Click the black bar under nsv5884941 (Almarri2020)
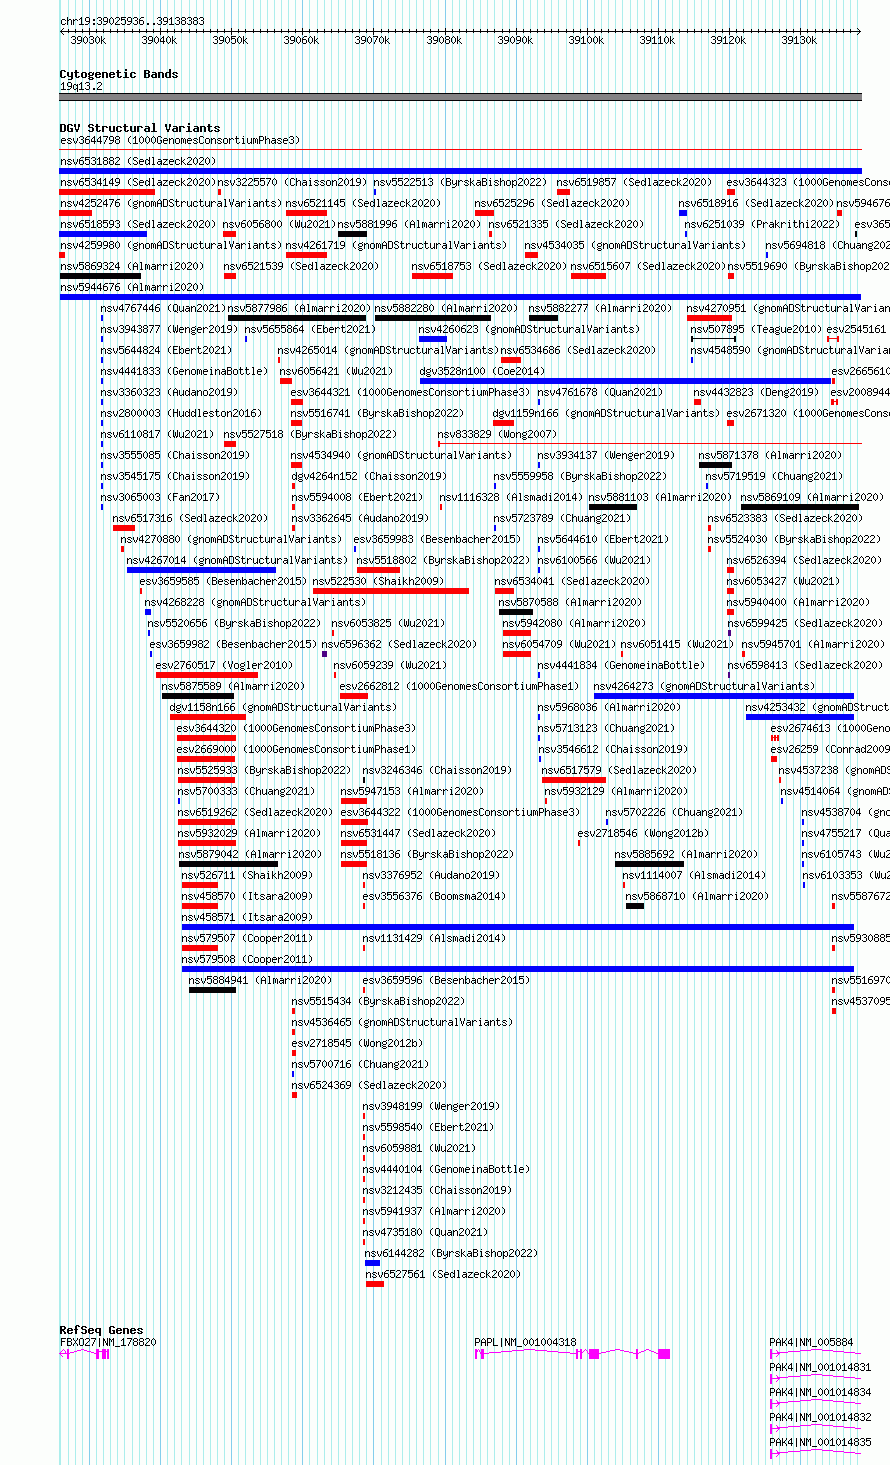Screen dimensions: 890x1465 213,990
